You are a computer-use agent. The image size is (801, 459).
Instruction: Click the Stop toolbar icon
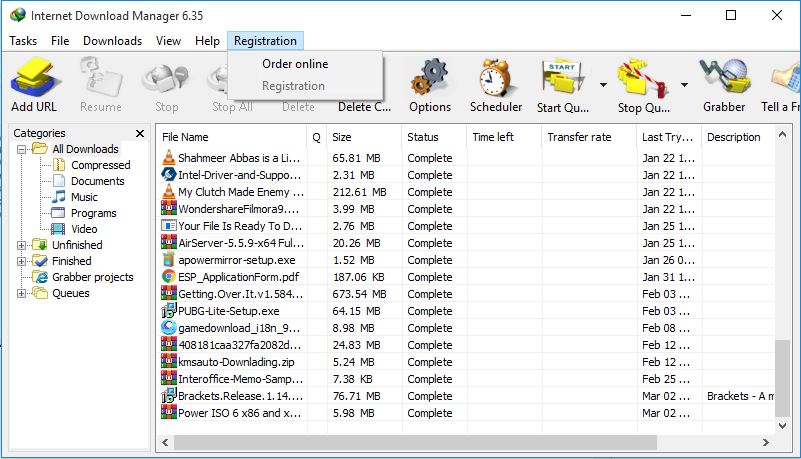(167, 79)
